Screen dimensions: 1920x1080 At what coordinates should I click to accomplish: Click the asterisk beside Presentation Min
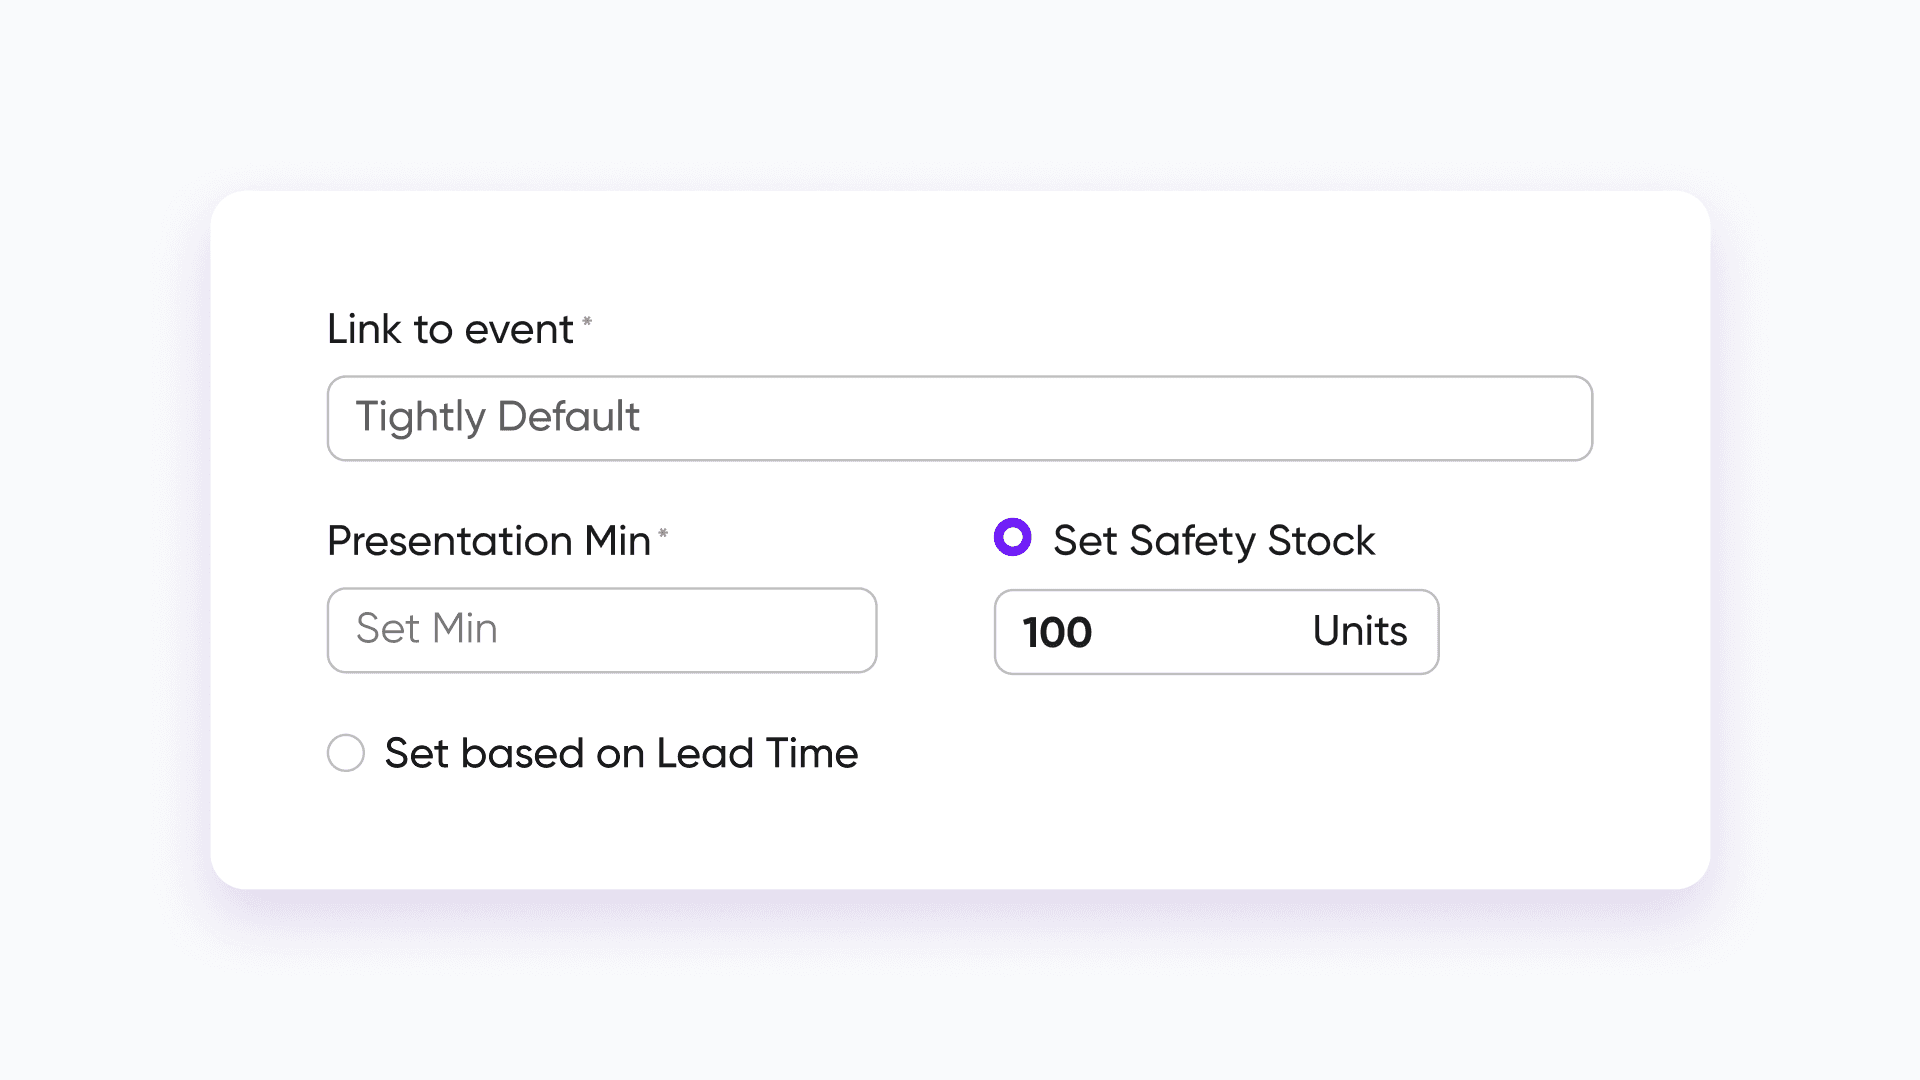[x=663, y=534]
